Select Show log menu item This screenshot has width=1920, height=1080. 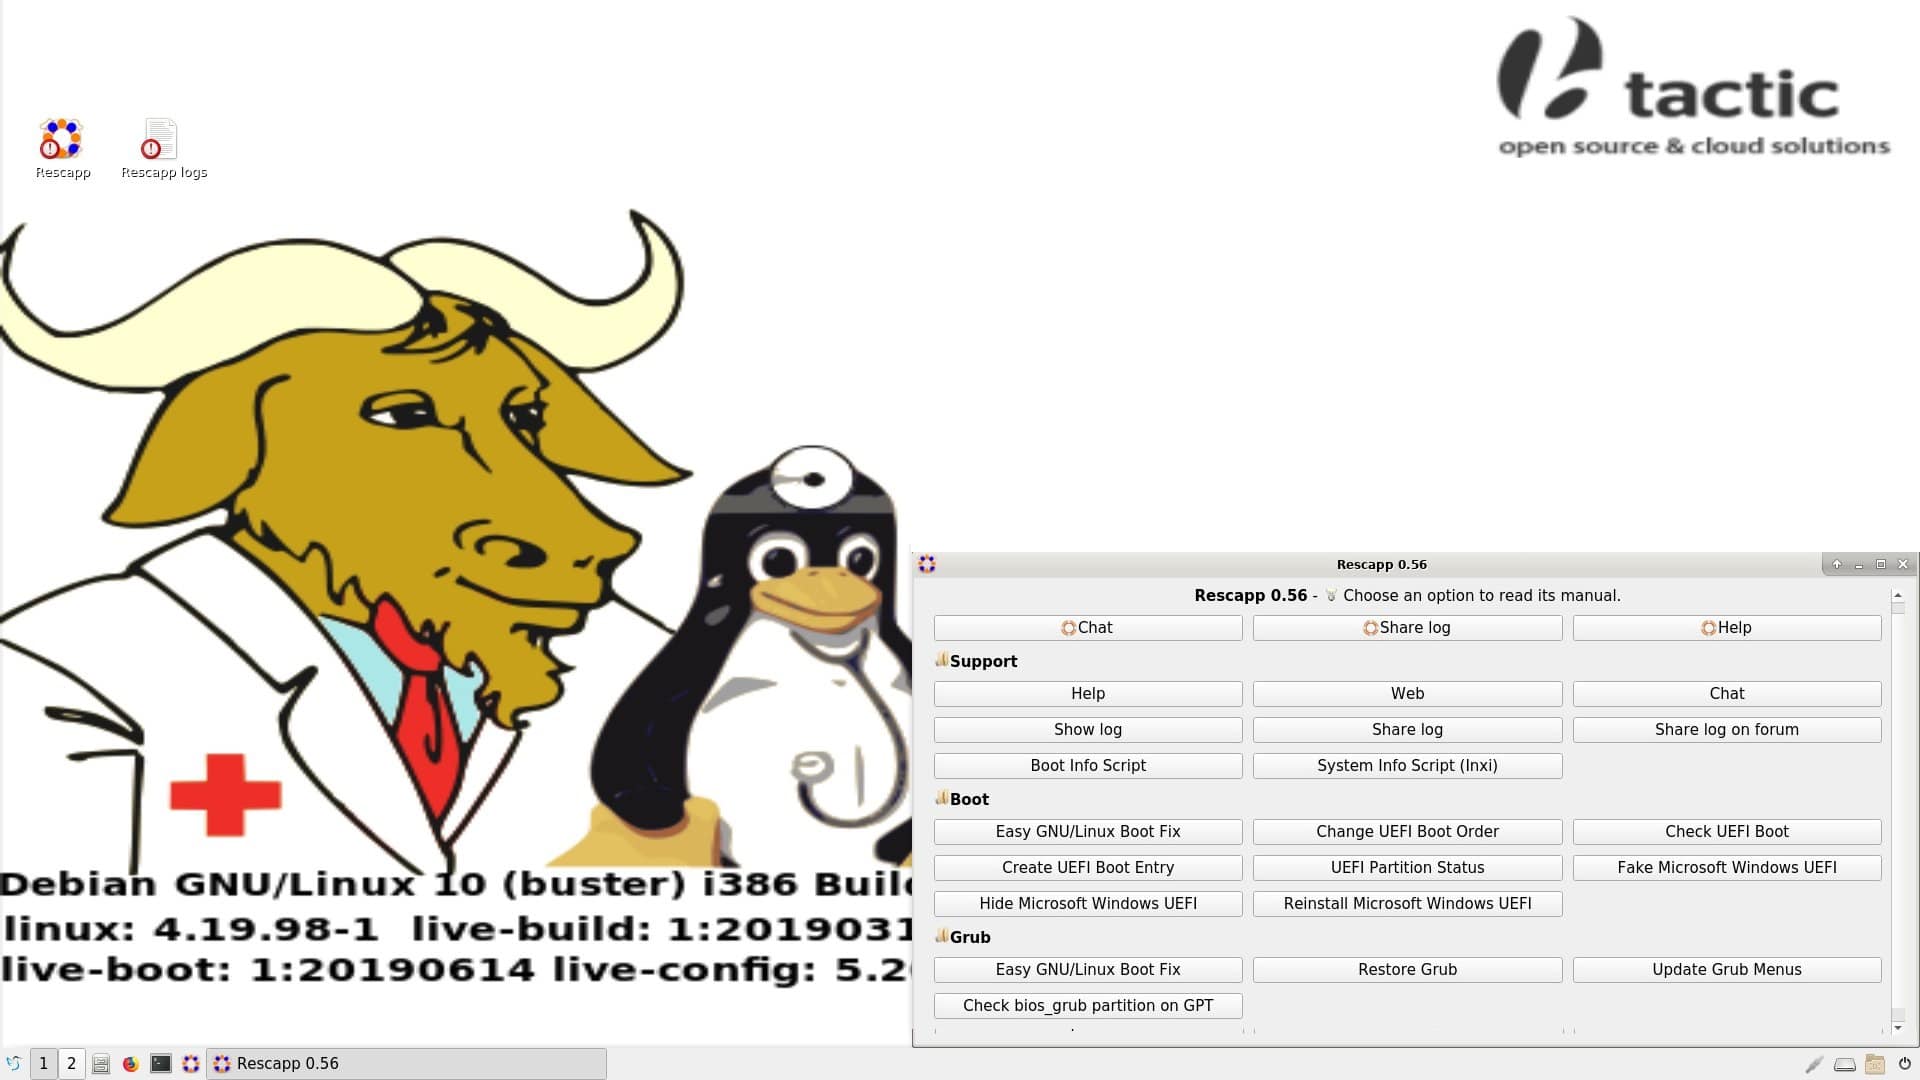pyautogui.click(x=1088, y=729)
